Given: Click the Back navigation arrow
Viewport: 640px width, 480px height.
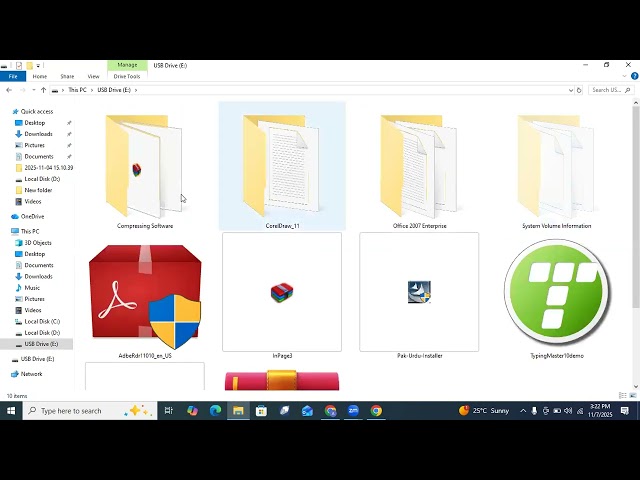Looking at the screenshot, I should coord(9,90).
